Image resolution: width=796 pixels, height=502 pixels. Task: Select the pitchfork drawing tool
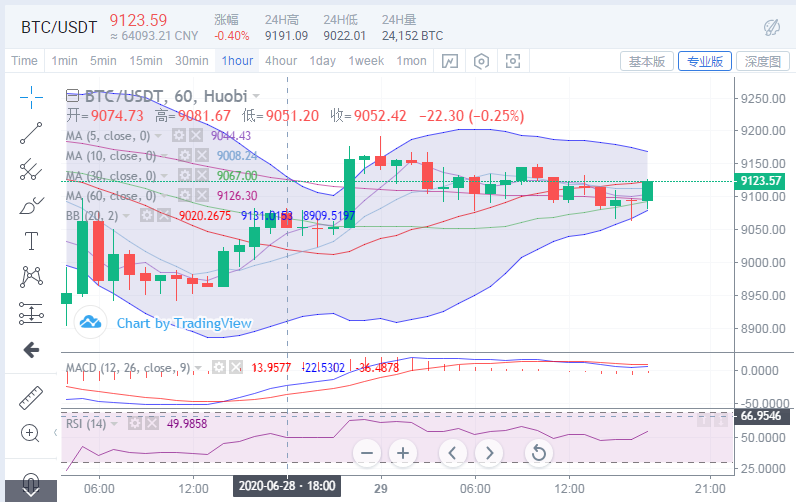(31, 168)
